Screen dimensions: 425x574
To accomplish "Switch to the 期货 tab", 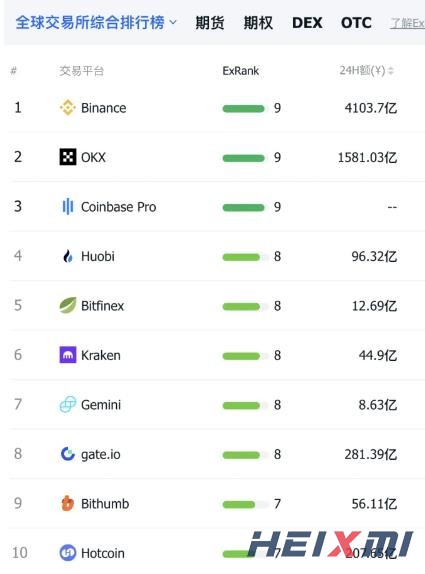I will [x=210, y=23].
